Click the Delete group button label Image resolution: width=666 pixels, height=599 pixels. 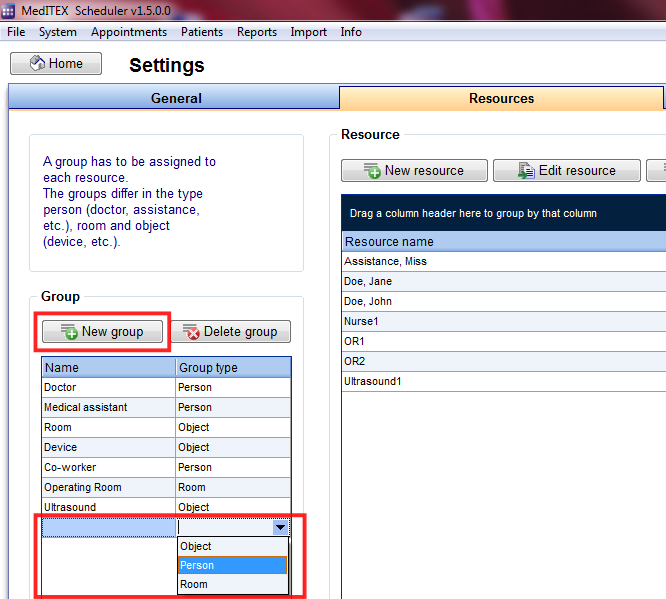[x=240, y=331]
